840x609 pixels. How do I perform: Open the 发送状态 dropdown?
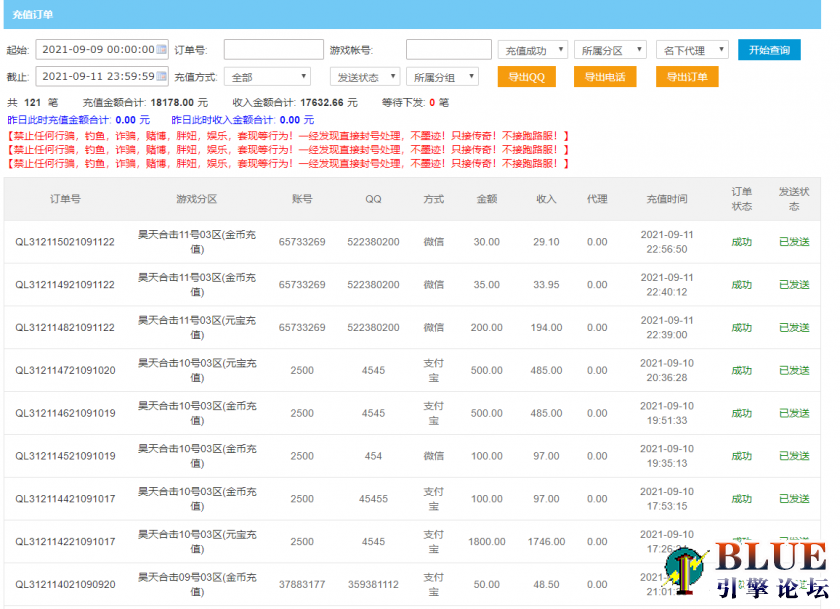(x=363, y=75)
